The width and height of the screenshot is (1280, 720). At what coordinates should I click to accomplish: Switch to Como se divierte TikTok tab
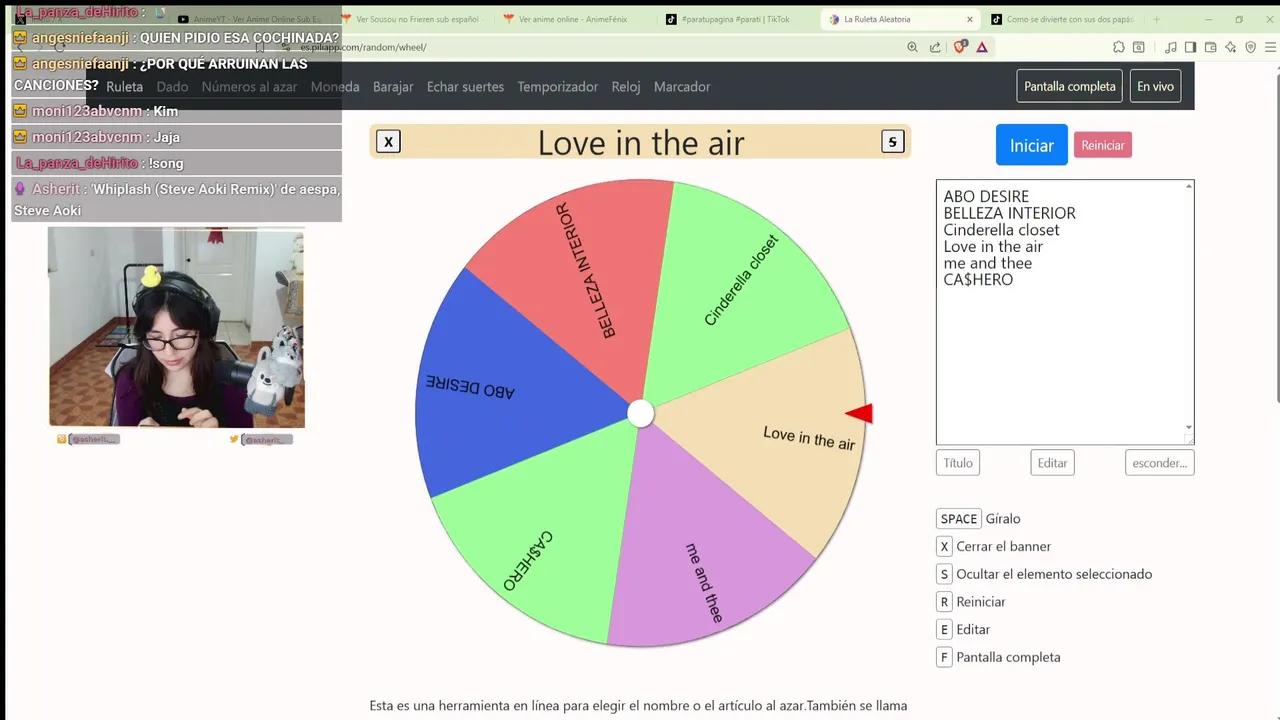[x=1063, y=19]
